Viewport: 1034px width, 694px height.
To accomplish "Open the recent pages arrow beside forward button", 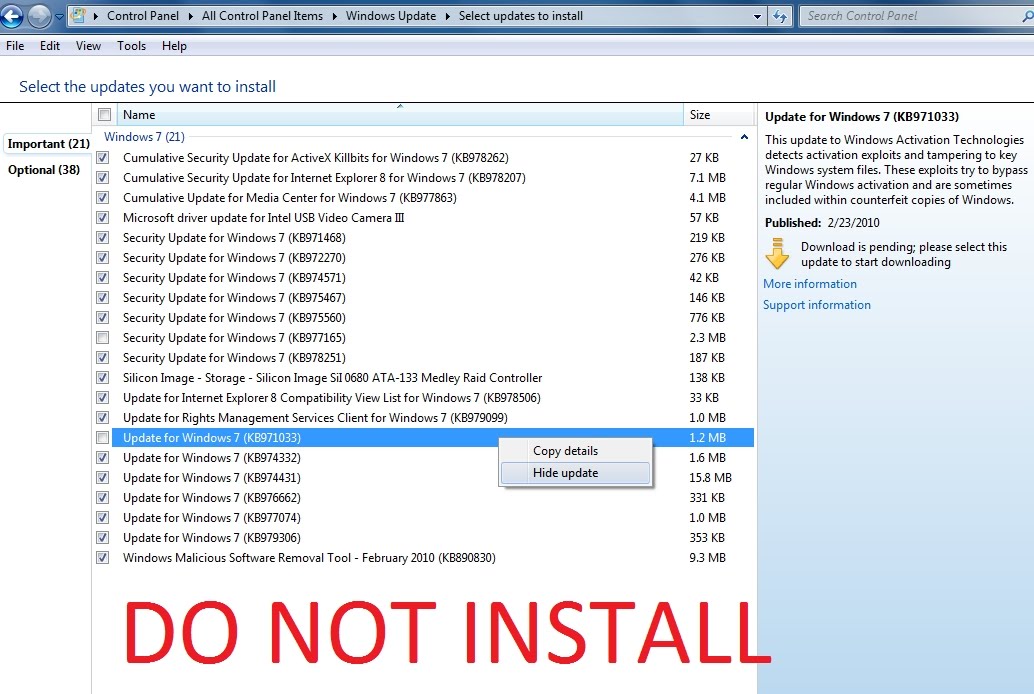I will pos(59,16).
